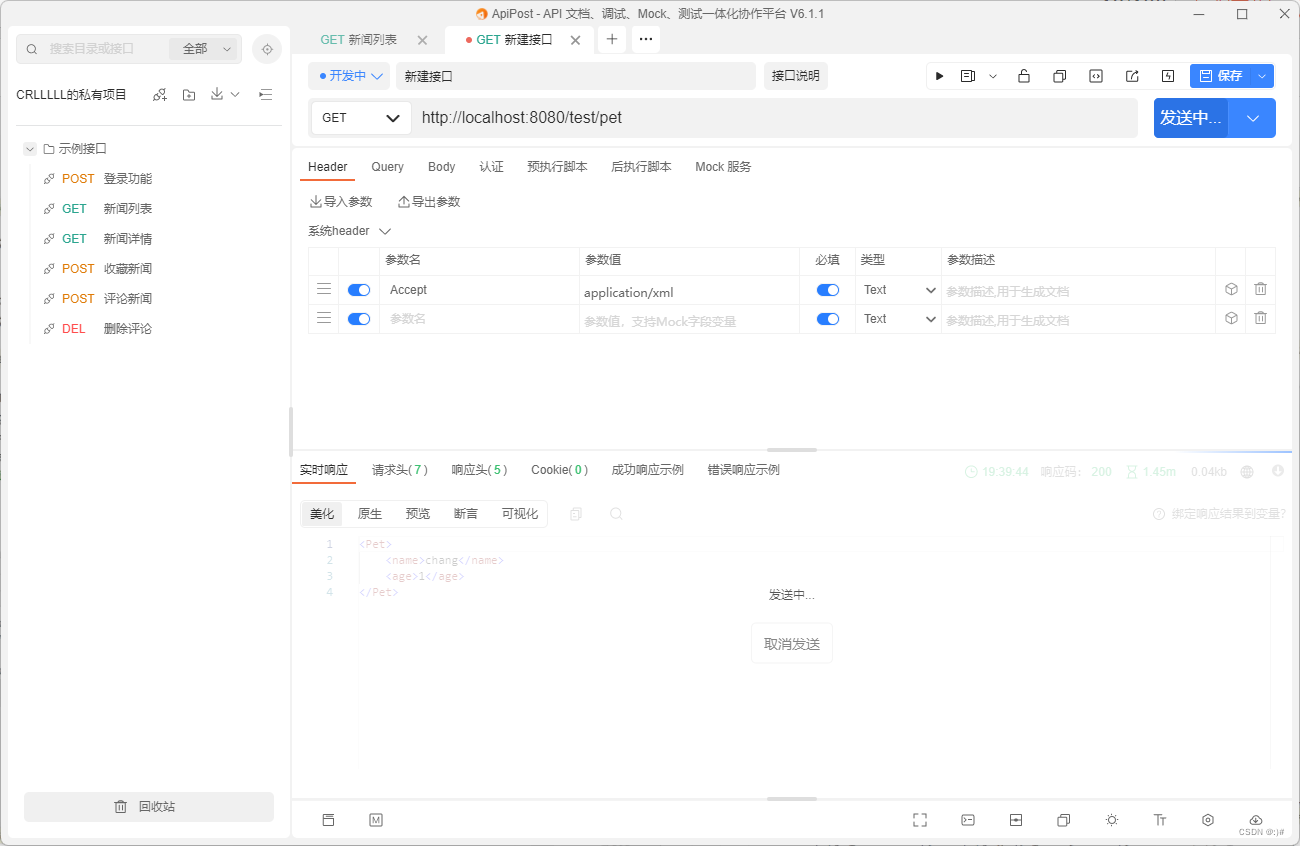Switch to the Body tab
1300x846 pixels.
[x=441, y=167]
